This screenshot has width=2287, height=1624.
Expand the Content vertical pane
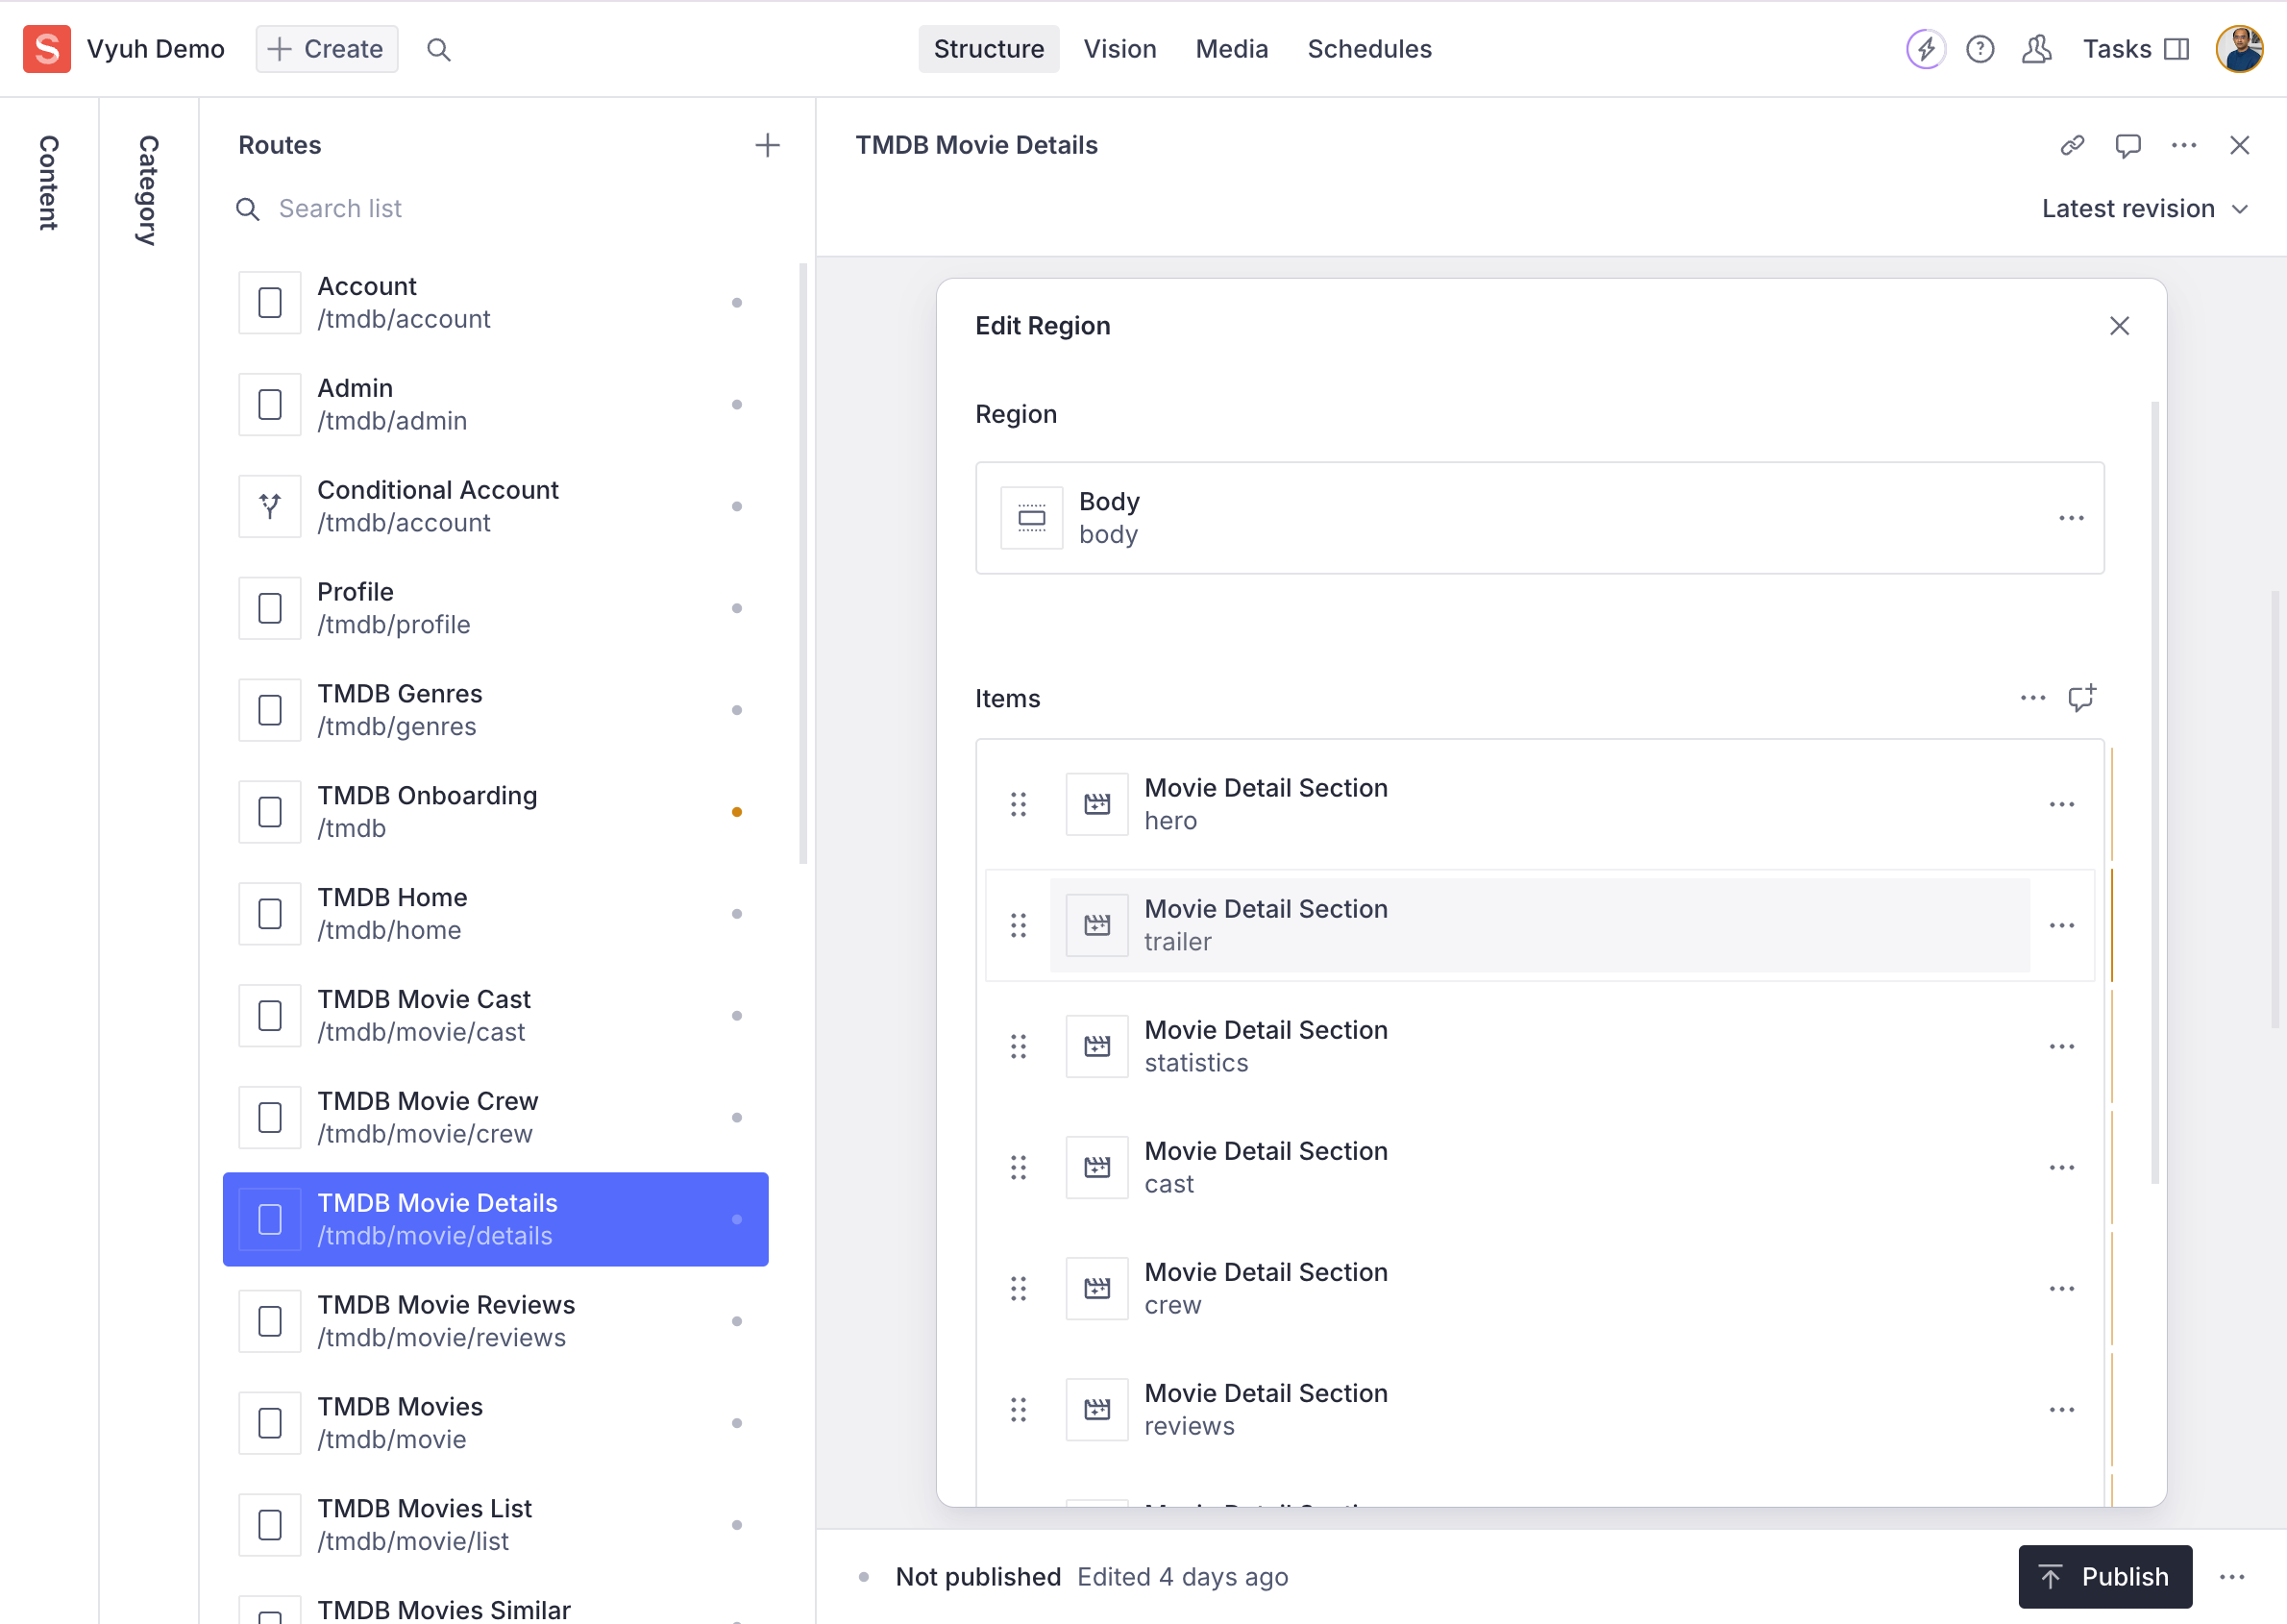point(48,183)
